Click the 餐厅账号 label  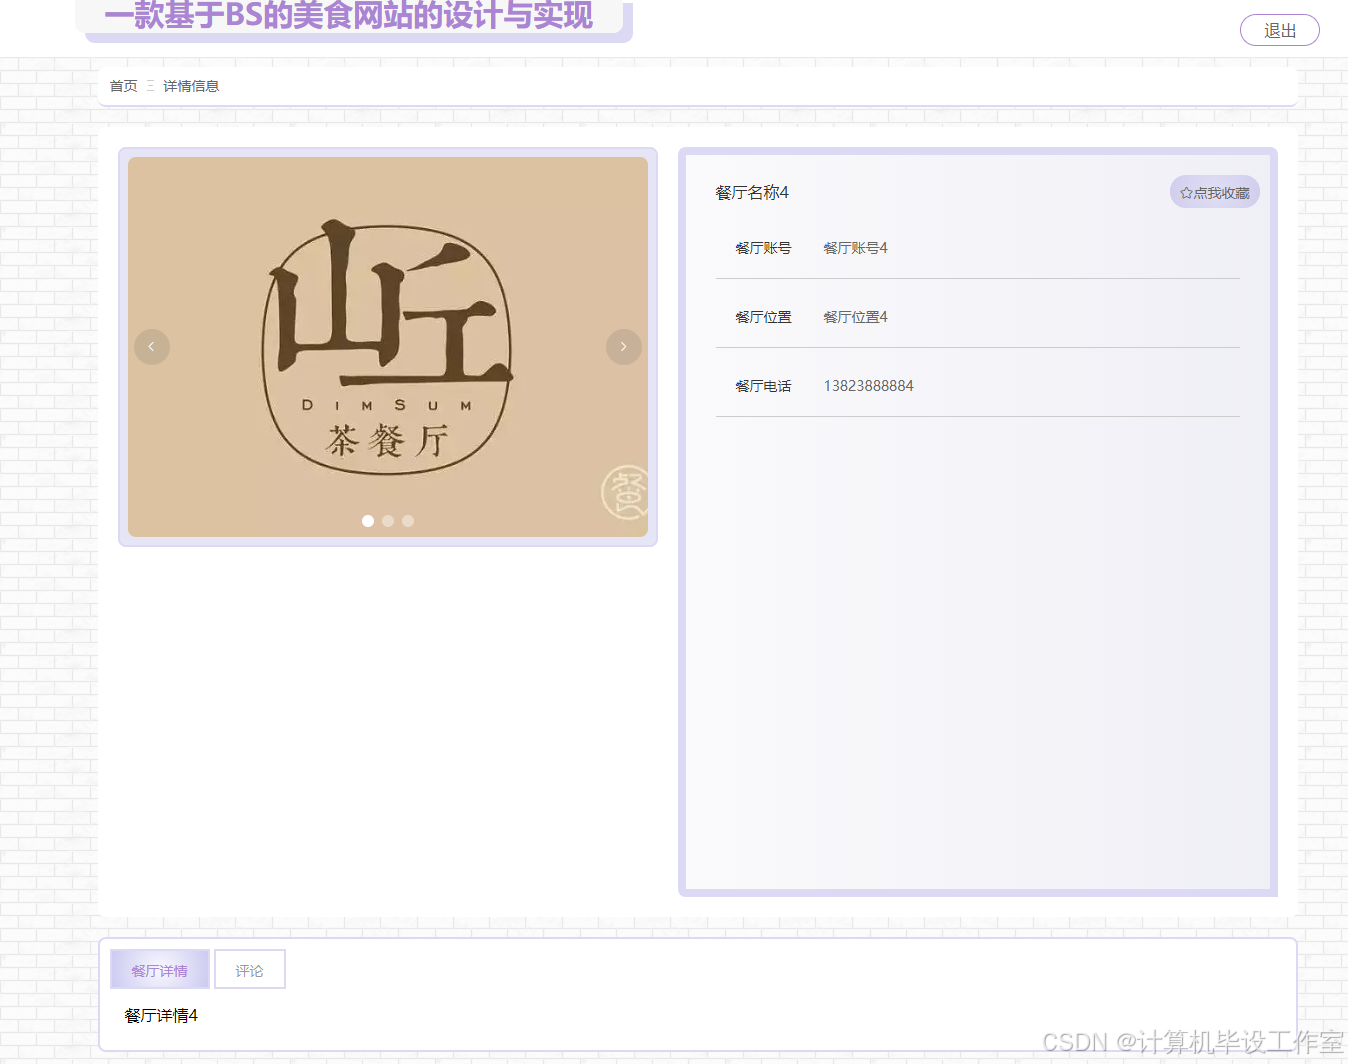763,248
